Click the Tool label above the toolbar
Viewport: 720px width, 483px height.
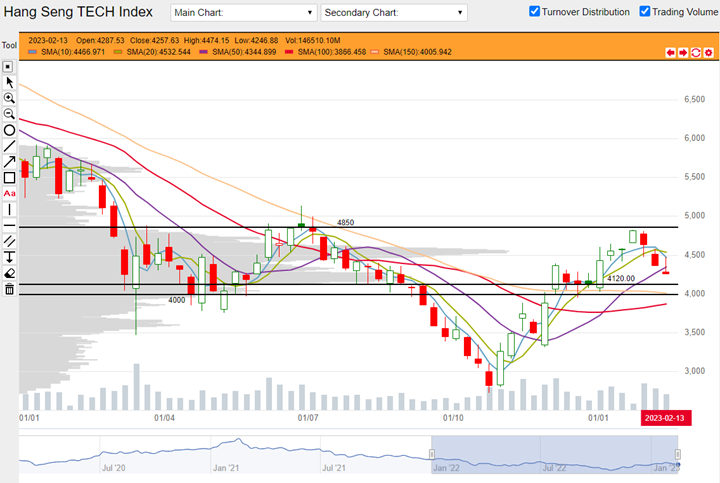[9, 45]
